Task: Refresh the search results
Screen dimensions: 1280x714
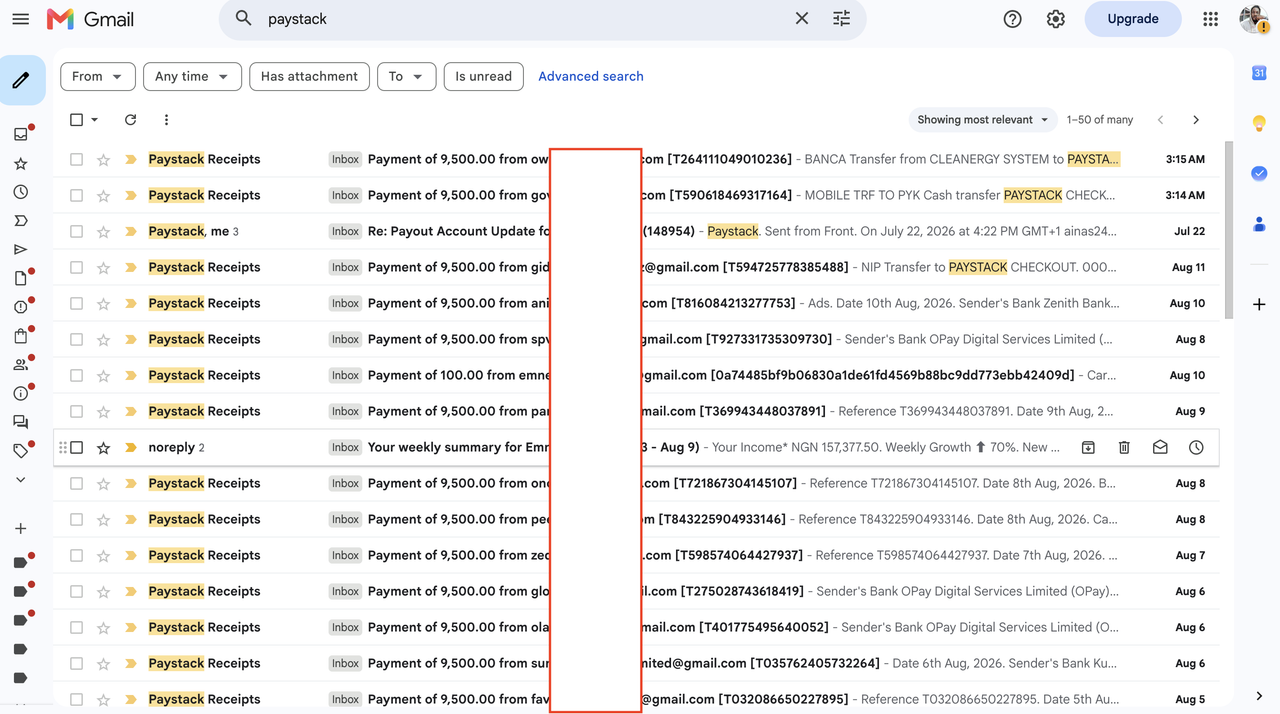Action: point(130,120)
